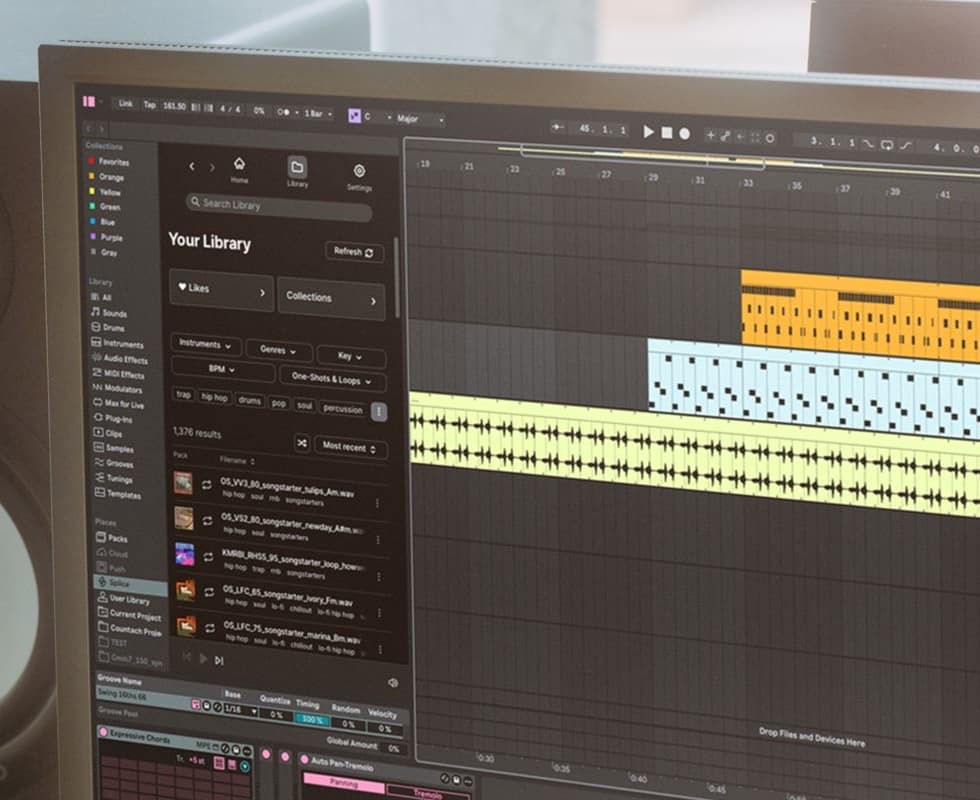Image resolution: width=980 pixels, height=800 pixels.
Task: Open the Likes section
Action: (x=222, y=289)
